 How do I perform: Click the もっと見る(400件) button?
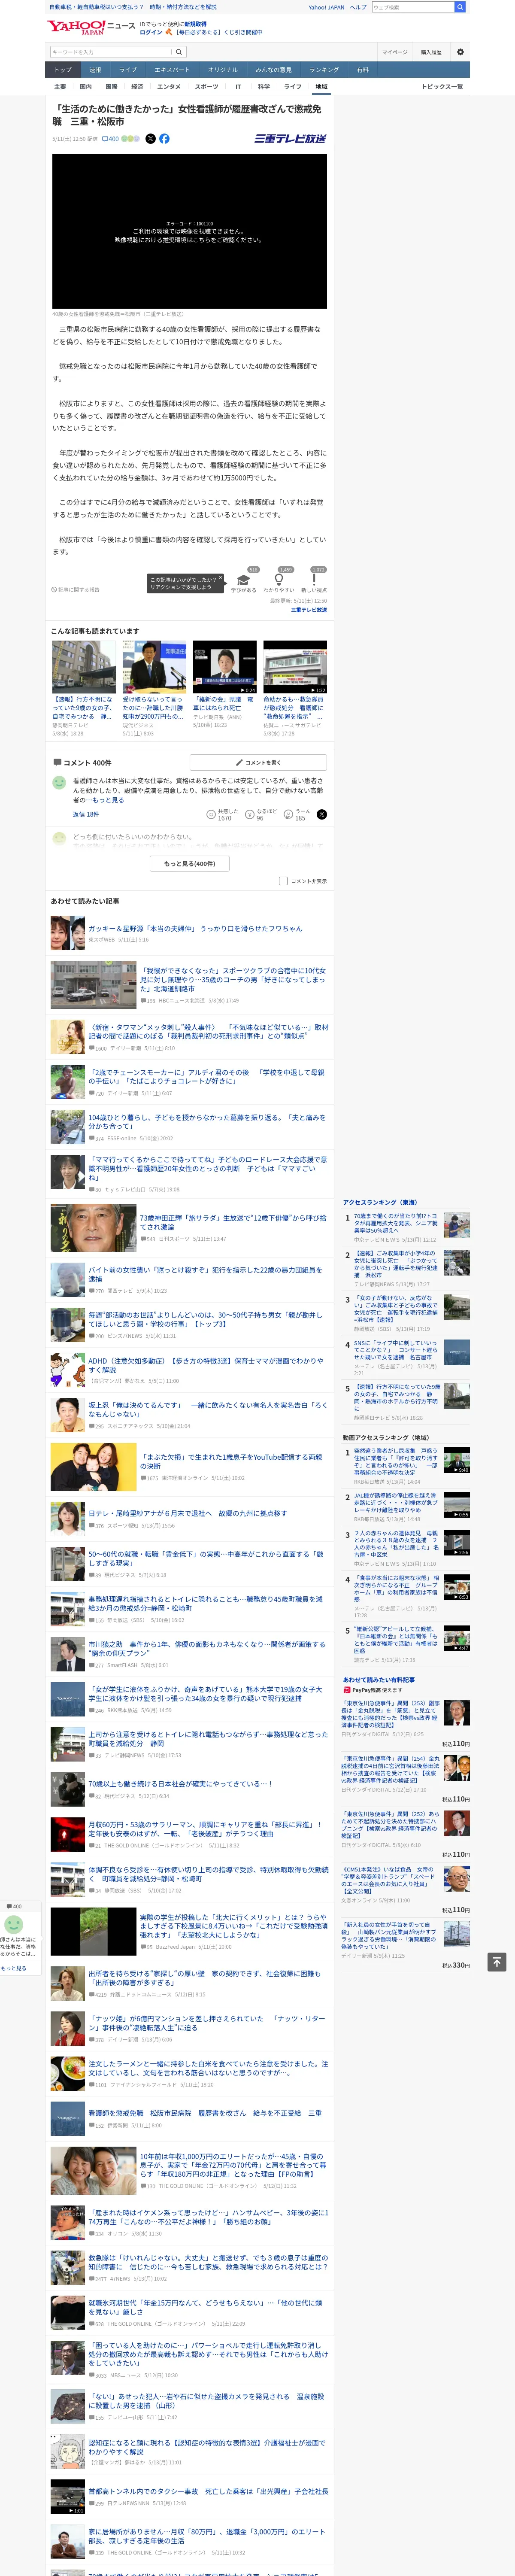(x=190, y=863)
